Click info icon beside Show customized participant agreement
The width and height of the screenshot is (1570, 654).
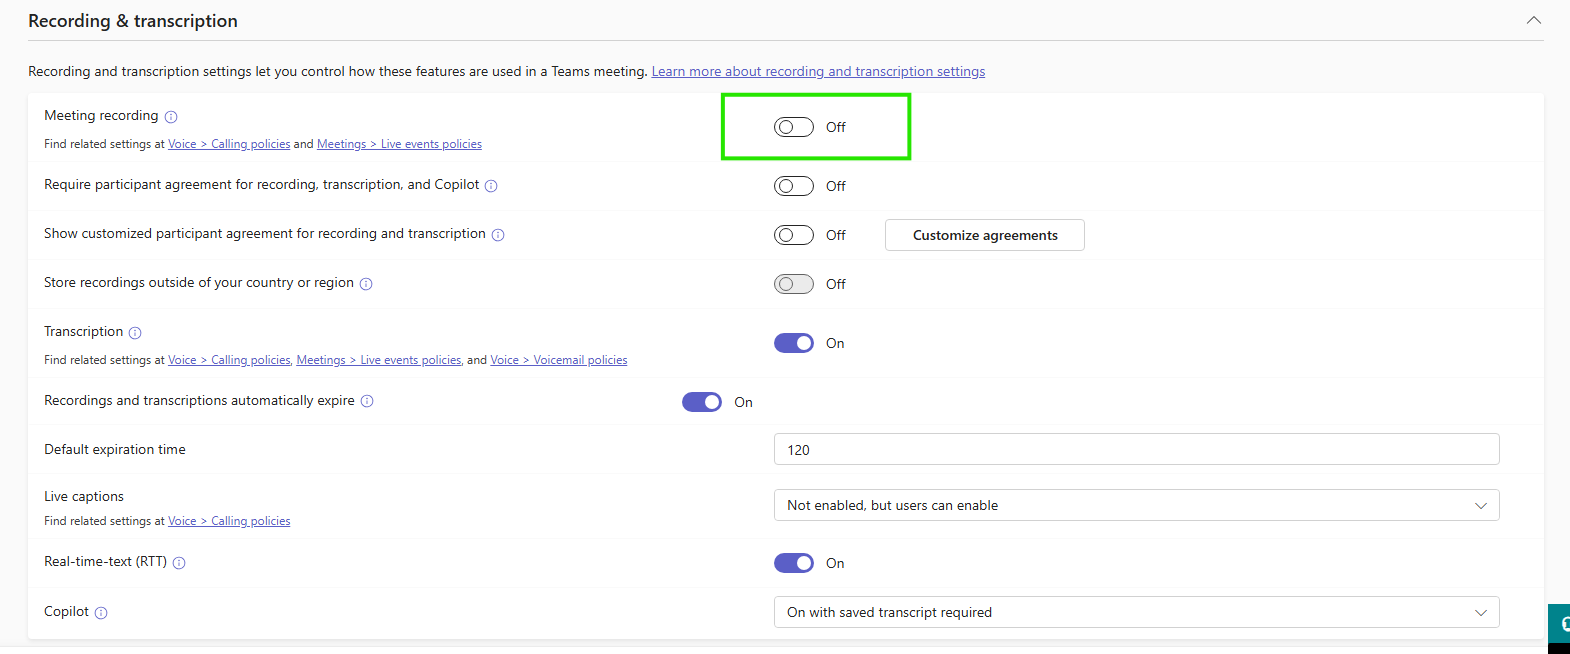pyautogui.click(x=498, y=235)
